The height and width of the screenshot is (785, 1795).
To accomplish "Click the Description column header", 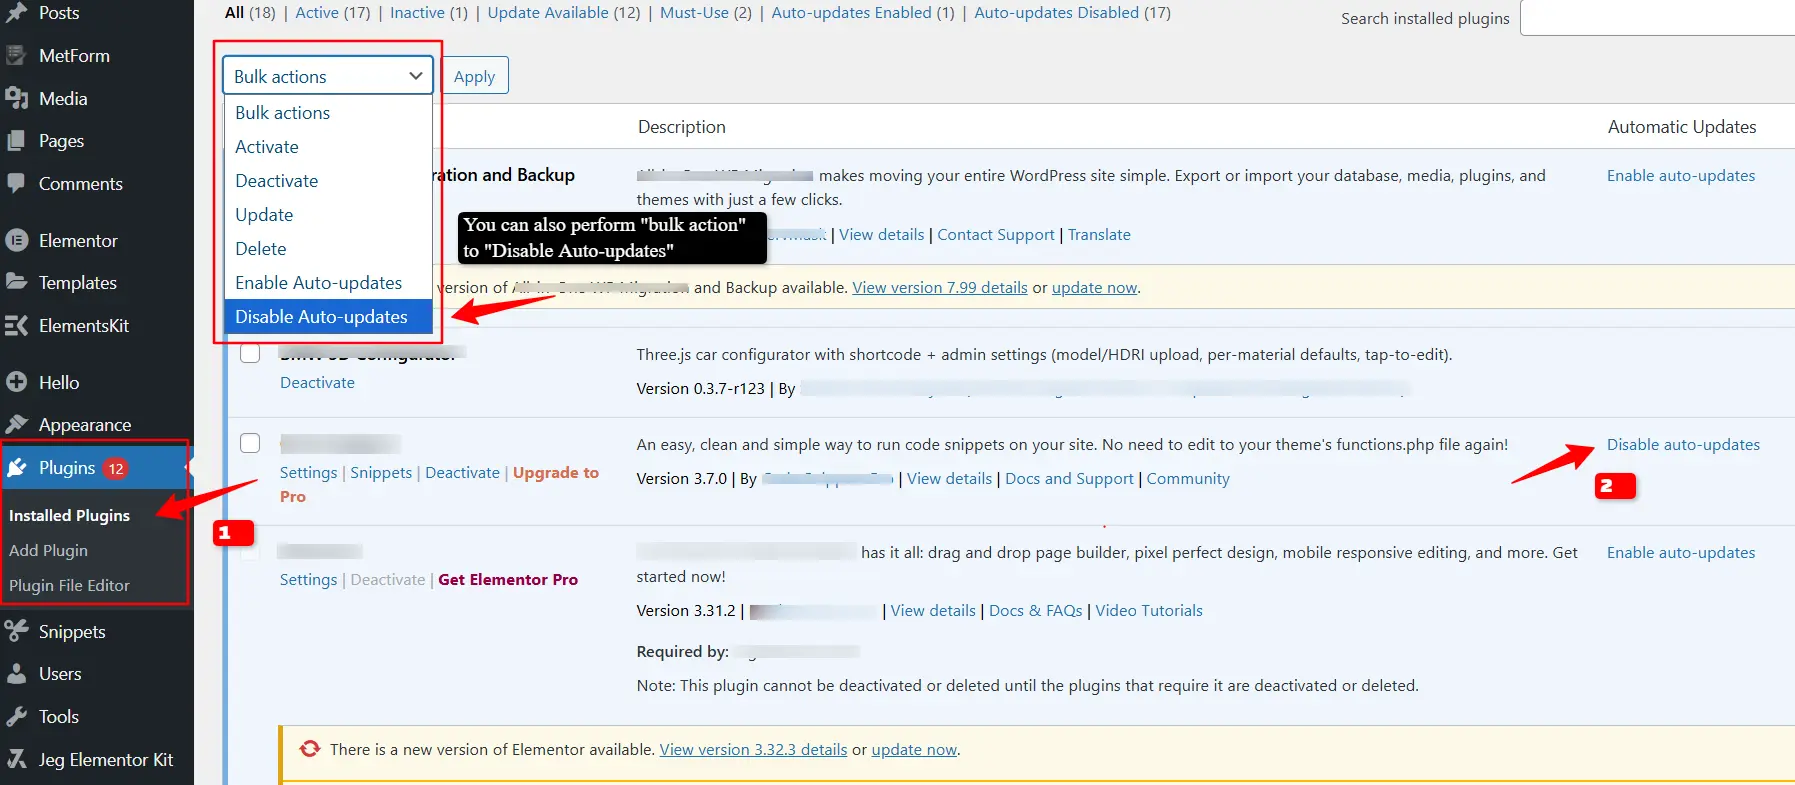I will coord(682,127).
